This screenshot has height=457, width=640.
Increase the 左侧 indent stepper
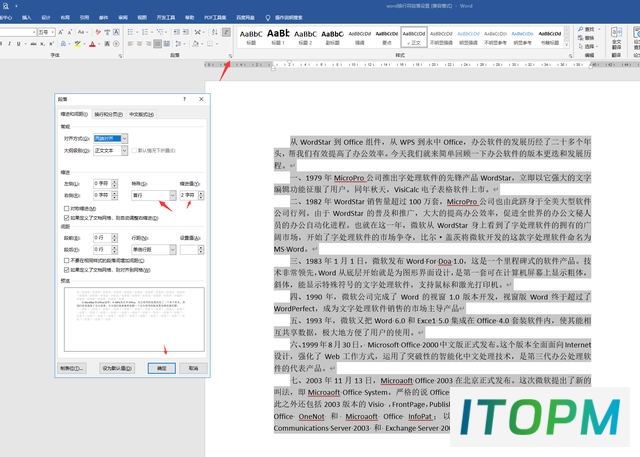(115, 181)
